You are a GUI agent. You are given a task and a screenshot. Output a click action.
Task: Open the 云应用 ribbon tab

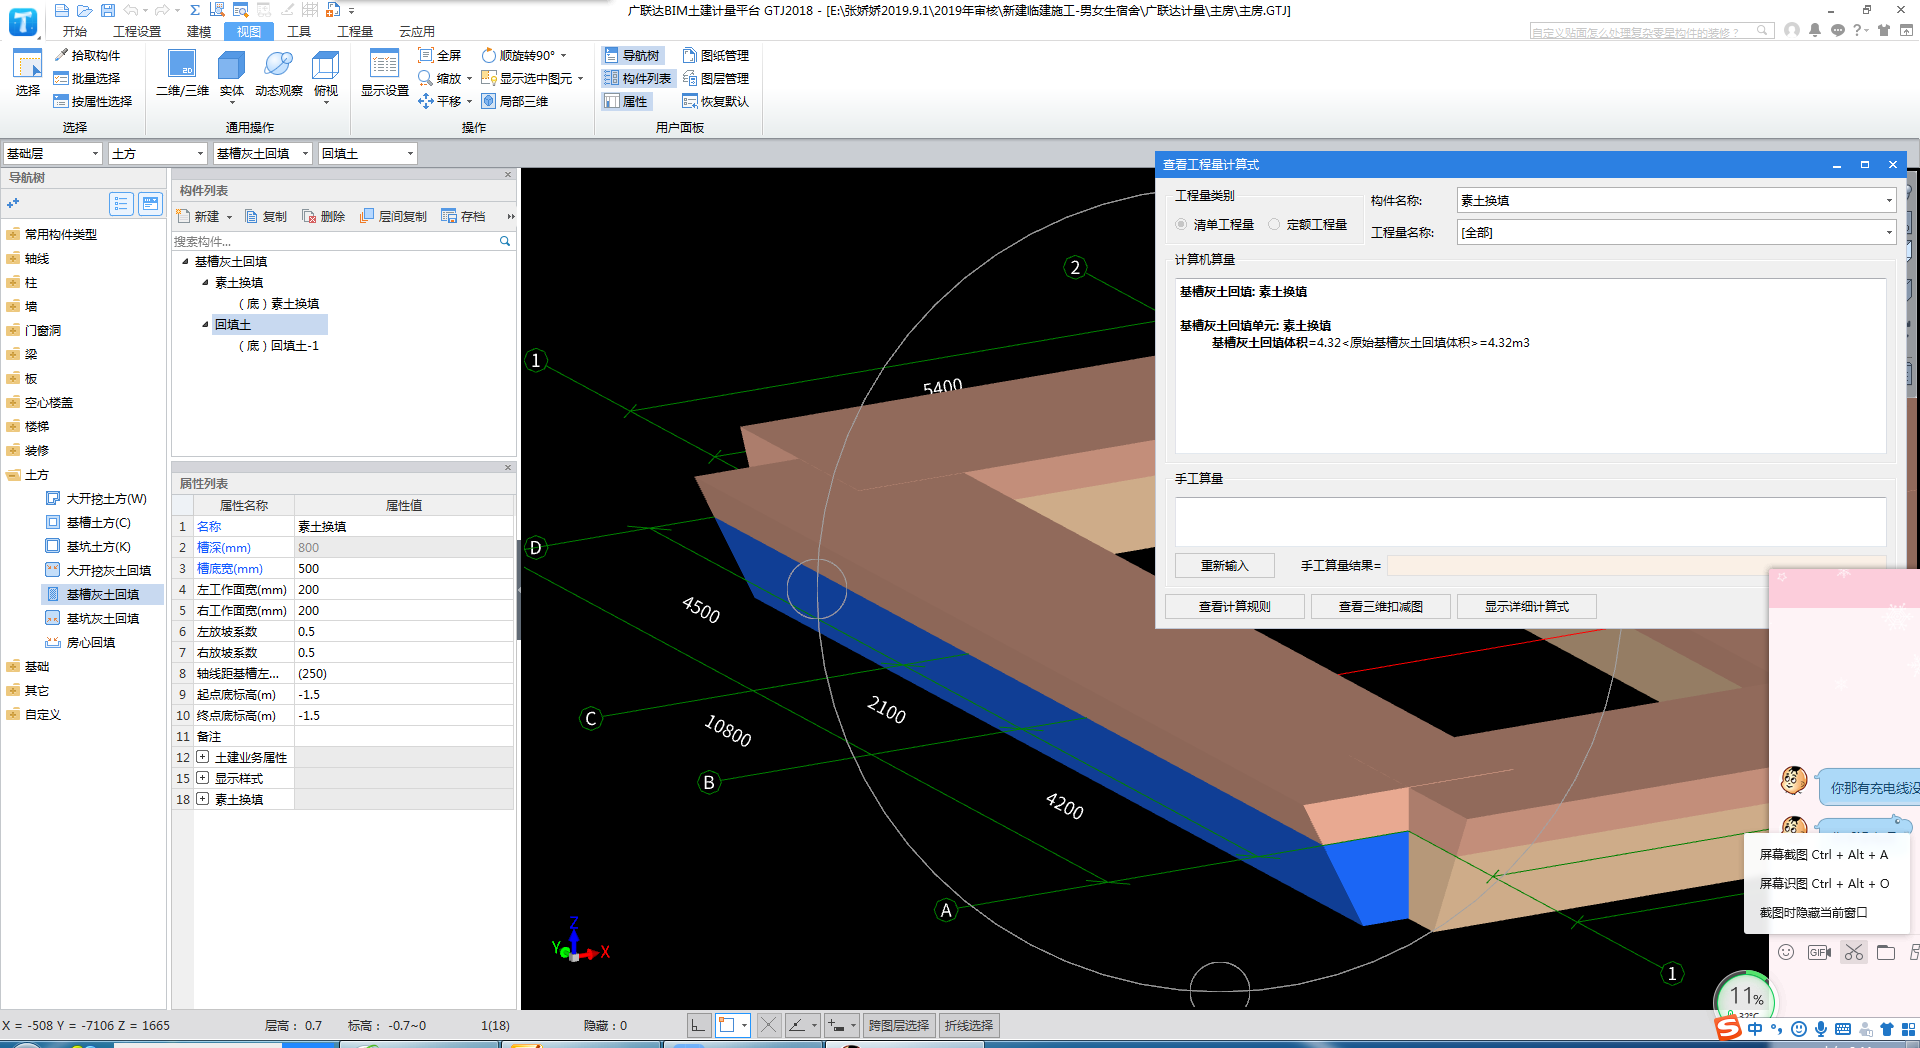point(417,31)
